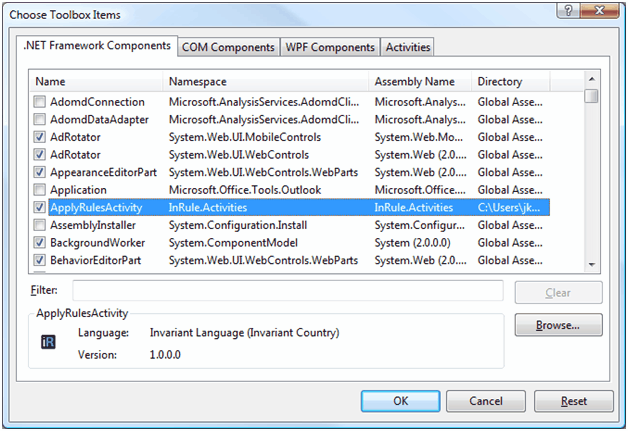
Task: Check the AssemblyInstaller checkbox
Action: click(40, 226)
